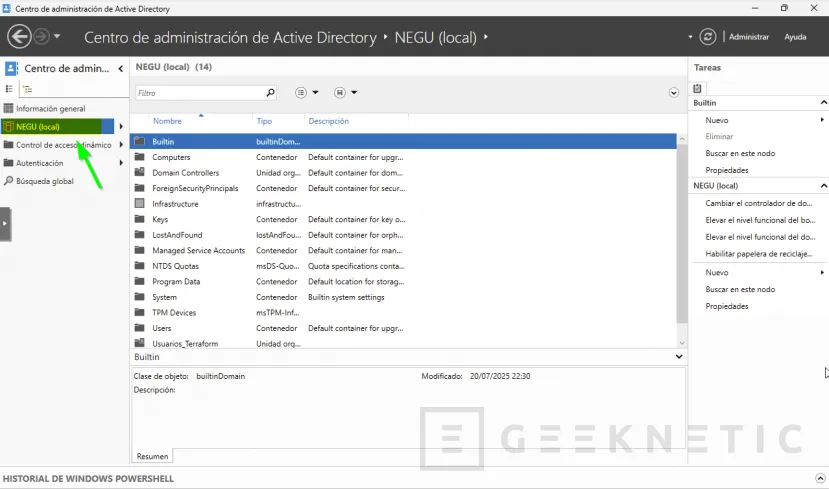Open Autenticación node

39,163
